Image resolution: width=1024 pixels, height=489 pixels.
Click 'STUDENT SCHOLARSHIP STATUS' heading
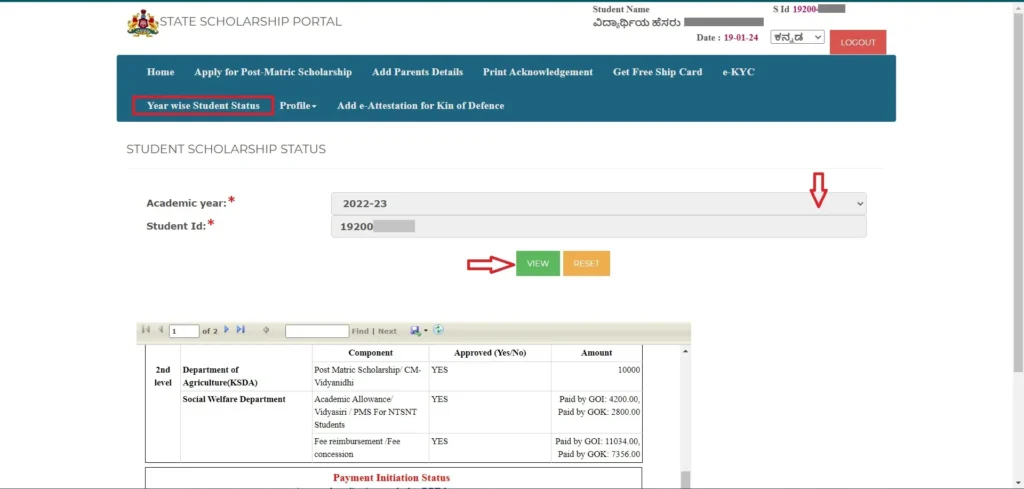226,150
